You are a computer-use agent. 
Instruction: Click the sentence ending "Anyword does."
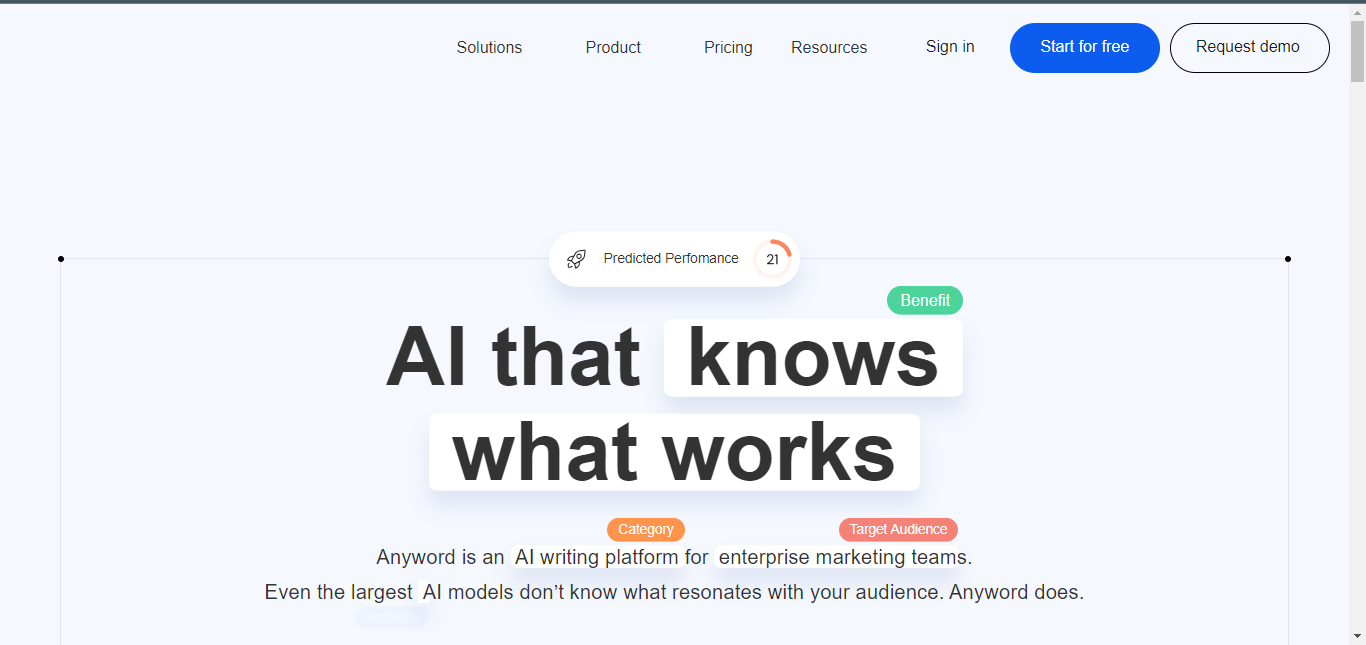pos(674,592)
